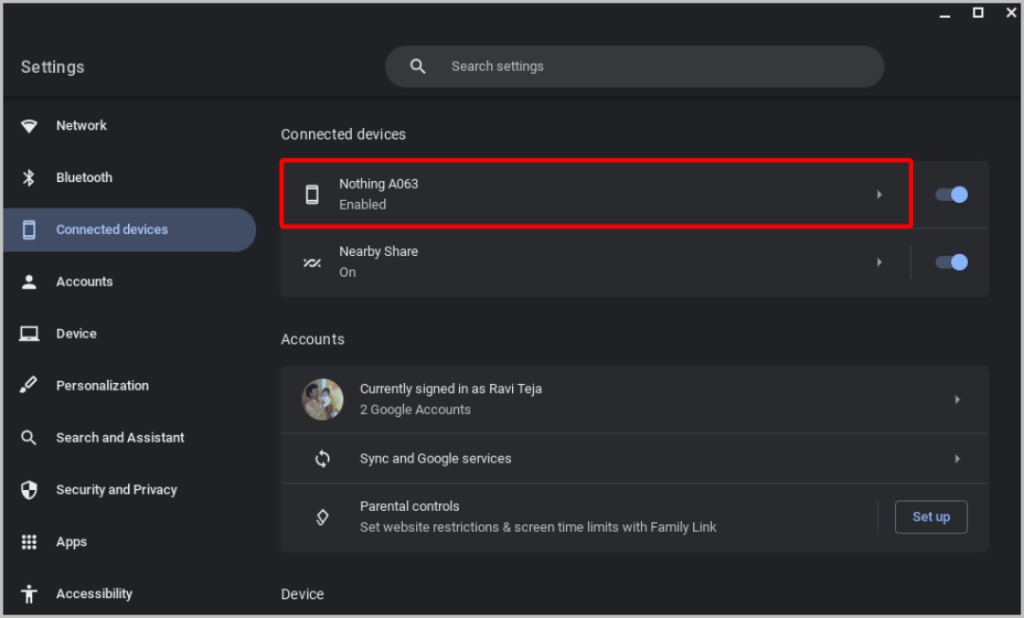Click the Security and Privacy shield icon
Viewport: 1024px width, 618px height.
coord(29,490)
